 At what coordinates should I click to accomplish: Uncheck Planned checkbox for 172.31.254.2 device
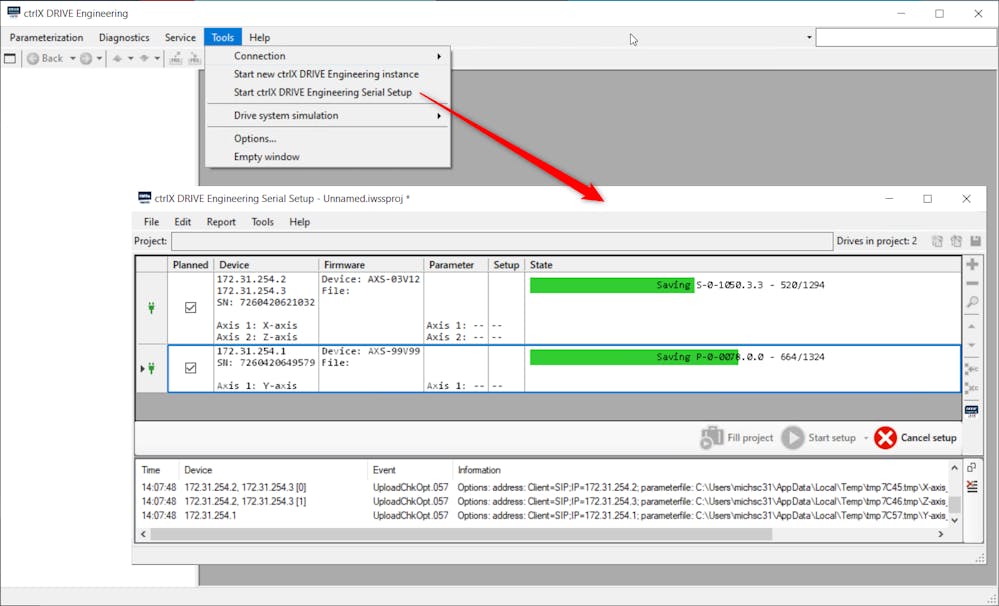pyautogui.click(x=190, y=308)
